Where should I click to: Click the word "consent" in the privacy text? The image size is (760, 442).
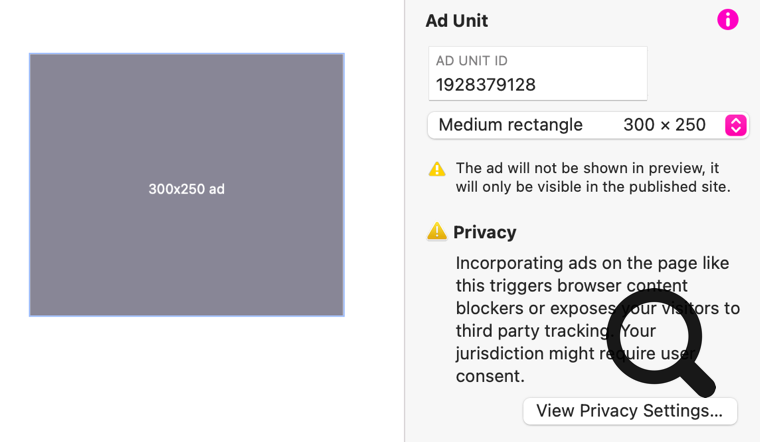(487, 376)
